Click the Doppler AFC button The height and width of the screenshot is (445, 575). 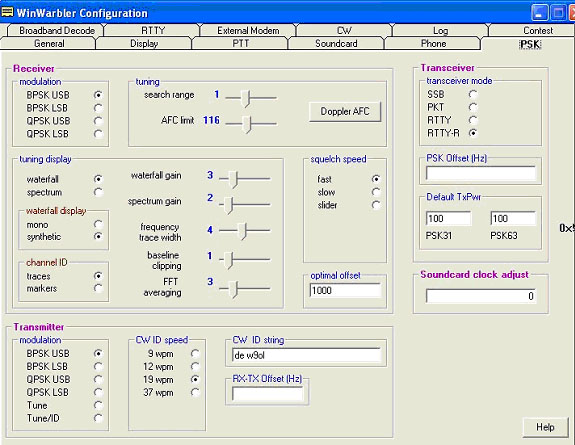(x=345, y=112)
